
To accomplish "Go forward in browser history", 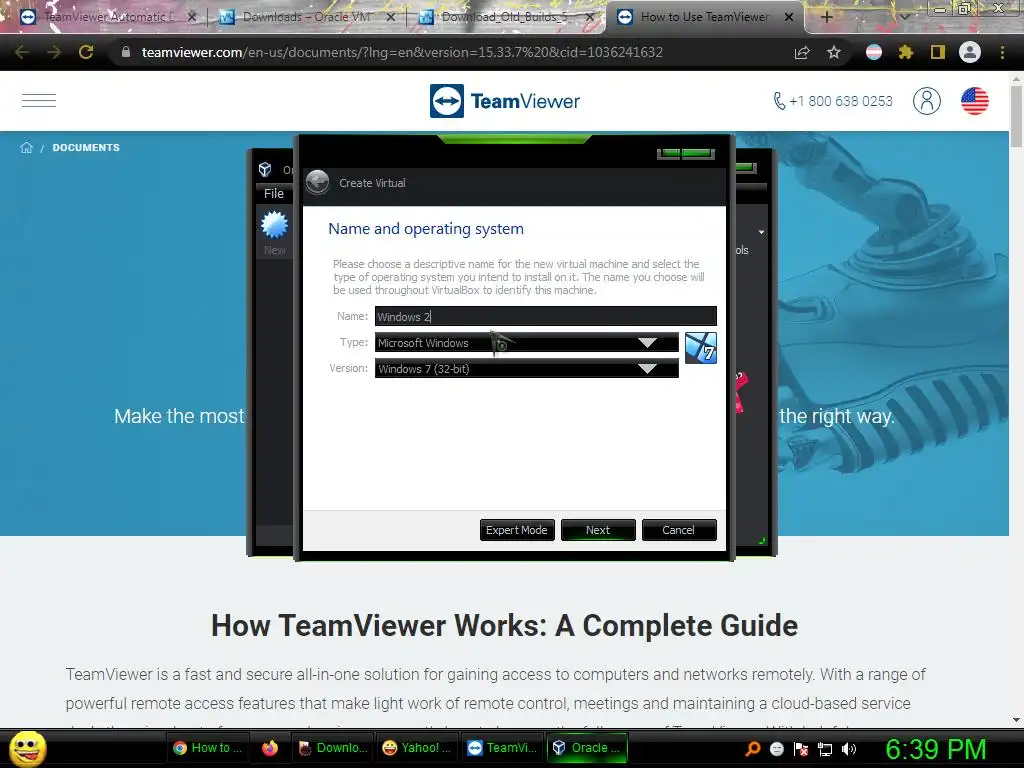I will pyautogui.click(x=54, y=52).
